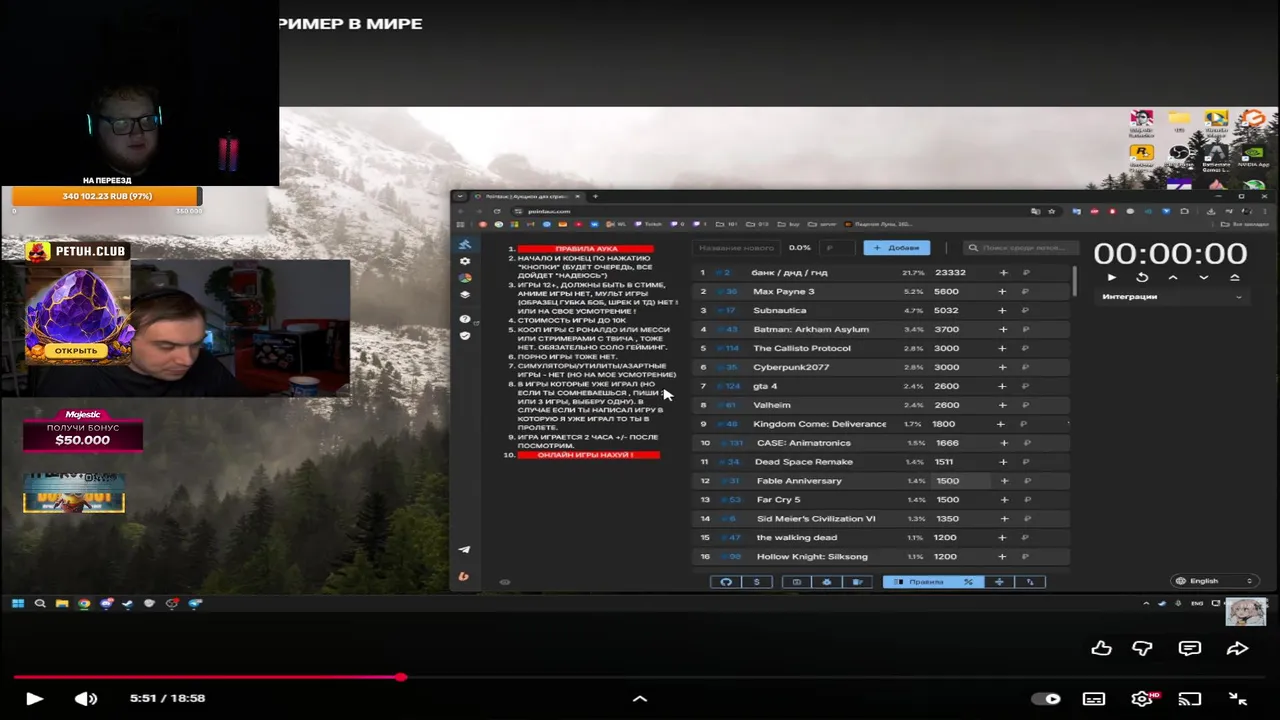Screen dimensions: 1280x720
Task: Like the video with thumbs up
Action: coord(1101,648)
